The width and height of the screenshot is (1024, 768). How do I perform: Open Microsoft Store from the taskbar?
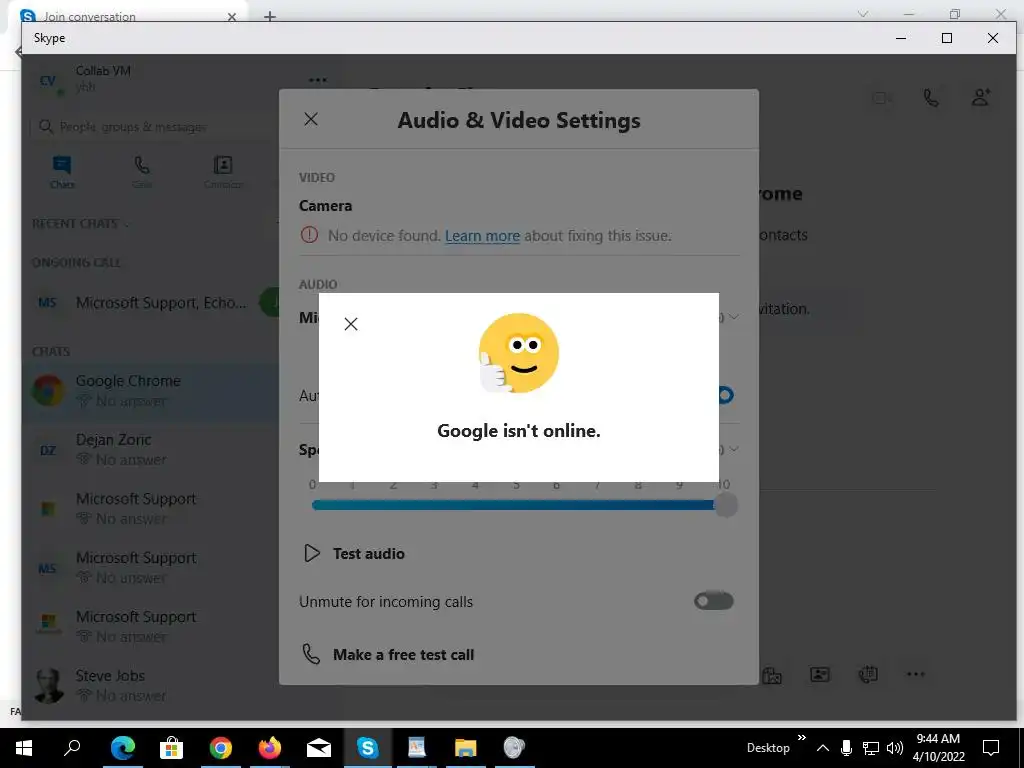tap(171, 748)
